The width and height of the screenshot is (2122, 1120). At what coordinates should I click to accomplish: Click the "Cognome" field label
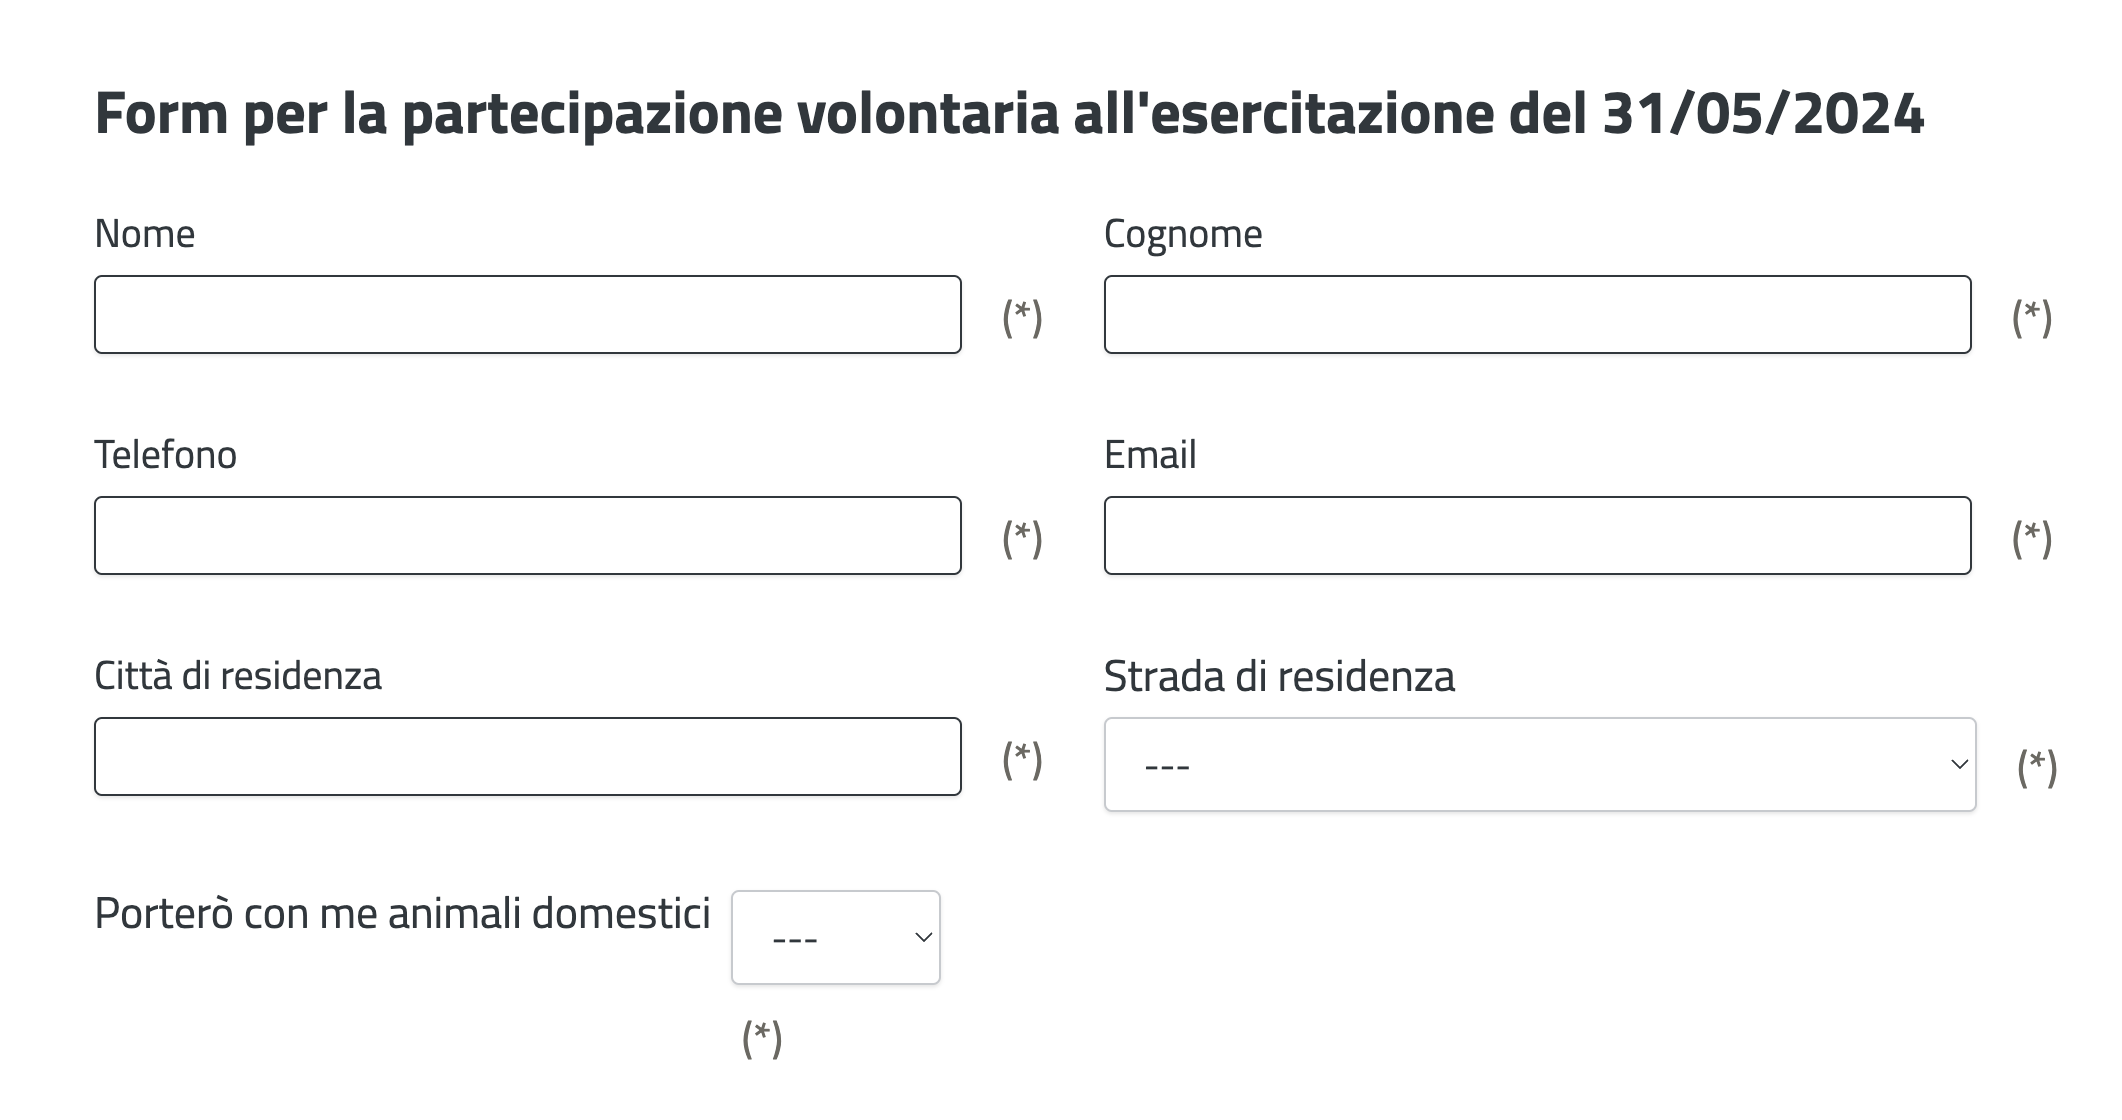[1183, 234]
